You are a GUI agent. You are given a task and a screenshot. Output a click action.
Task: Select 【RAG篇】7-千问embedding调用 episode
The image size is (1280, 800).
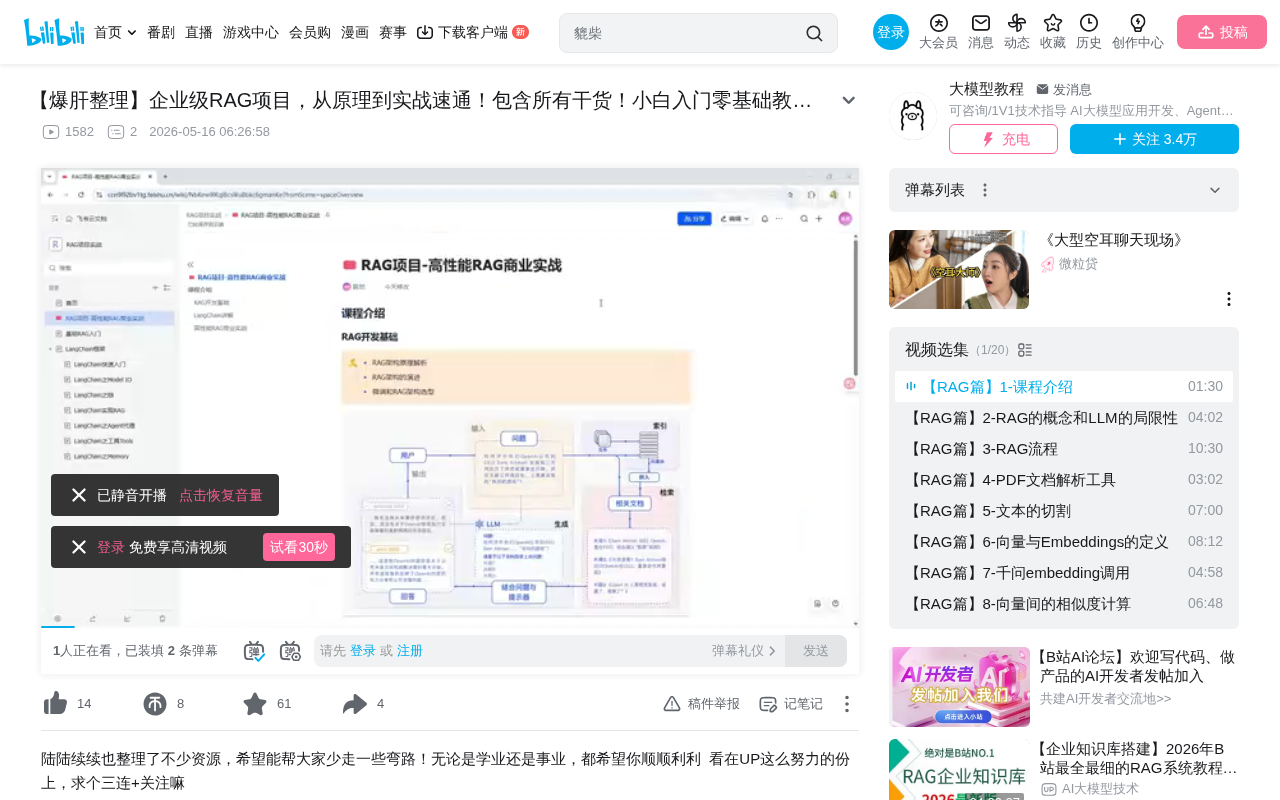click(1064, 573)
